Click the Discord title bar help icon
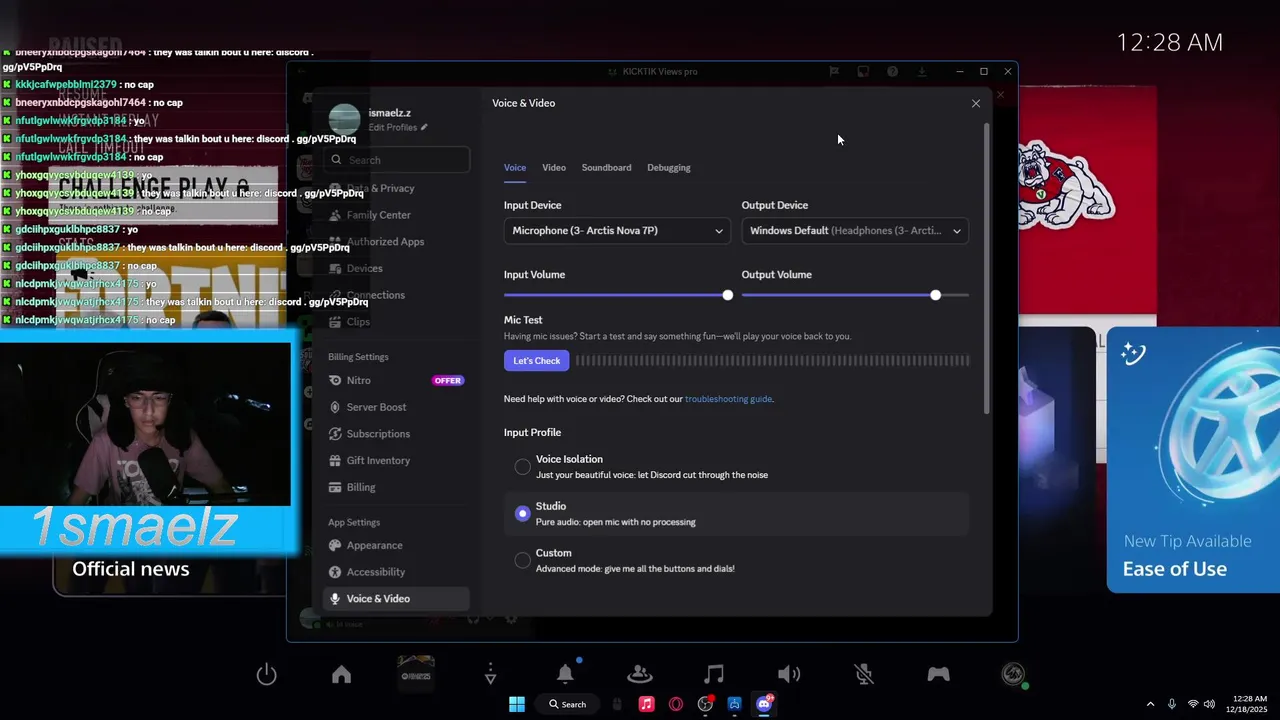 point(892,71)
